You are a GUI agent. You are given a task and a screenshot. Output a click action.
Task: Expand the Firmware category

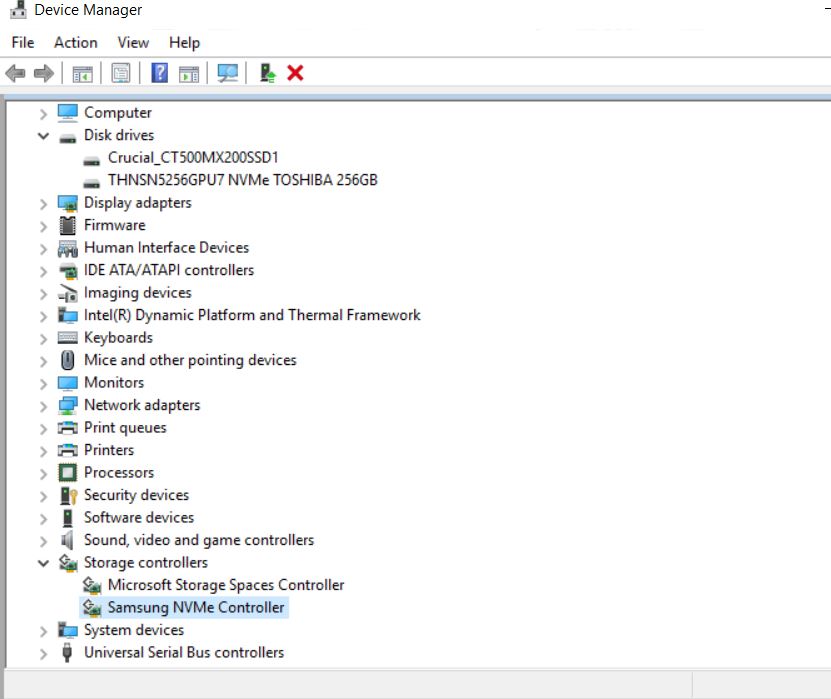pyautogui.click(x=43, y=226)
